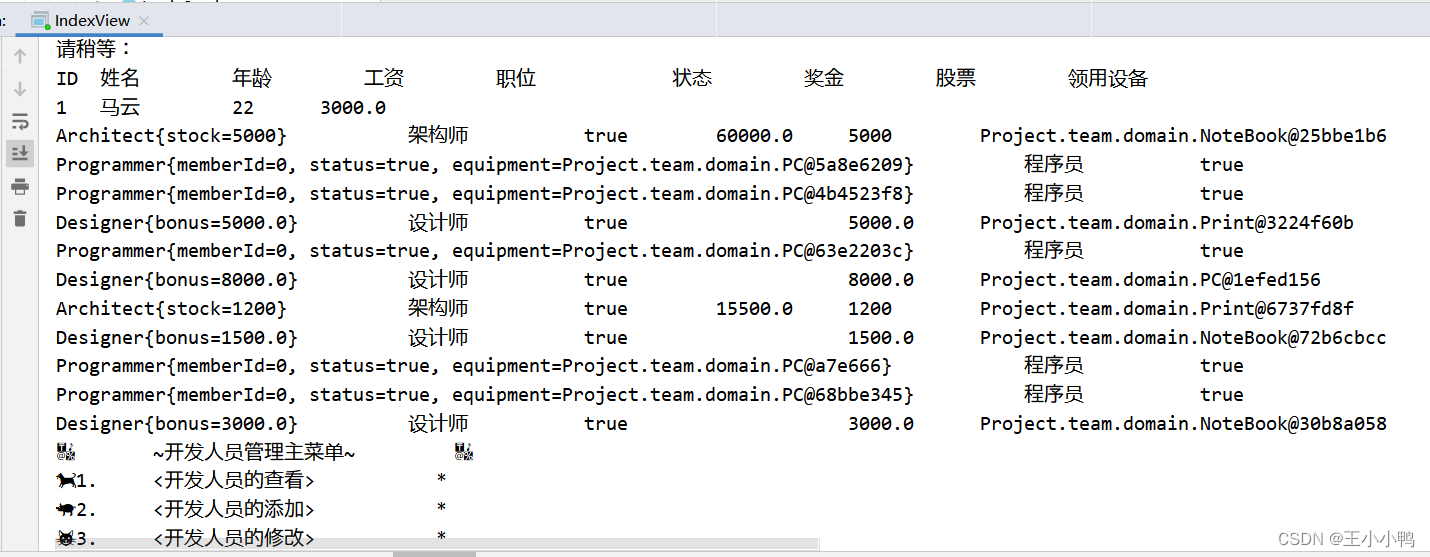Click the Down the Stack Trace arrow

(x=19, y=89)
